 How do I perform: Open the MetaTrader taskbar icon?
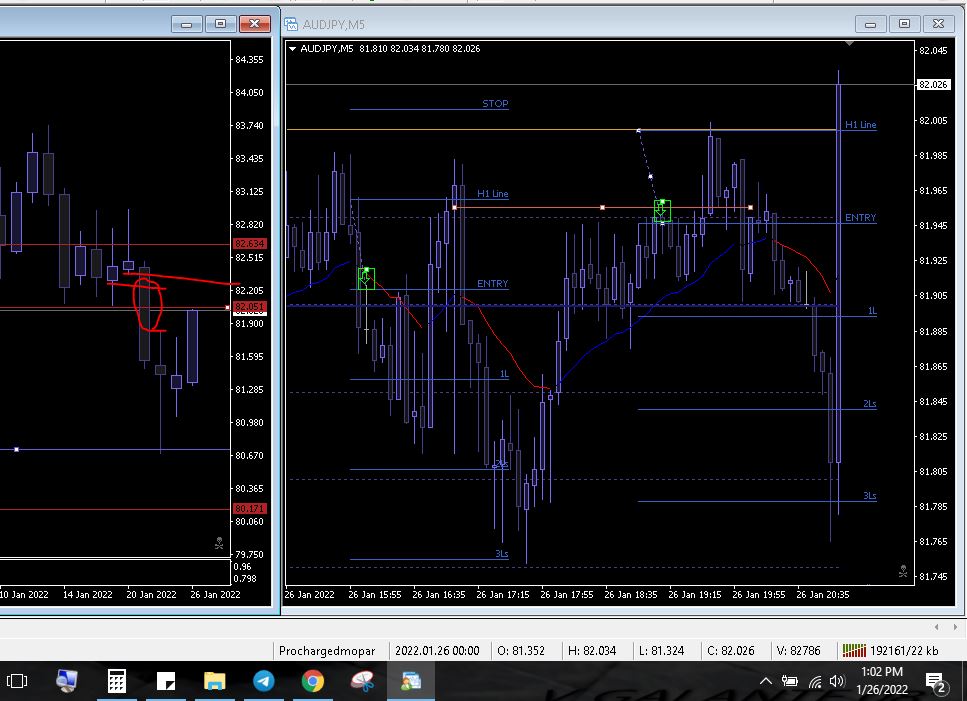(x=411, y=681)
